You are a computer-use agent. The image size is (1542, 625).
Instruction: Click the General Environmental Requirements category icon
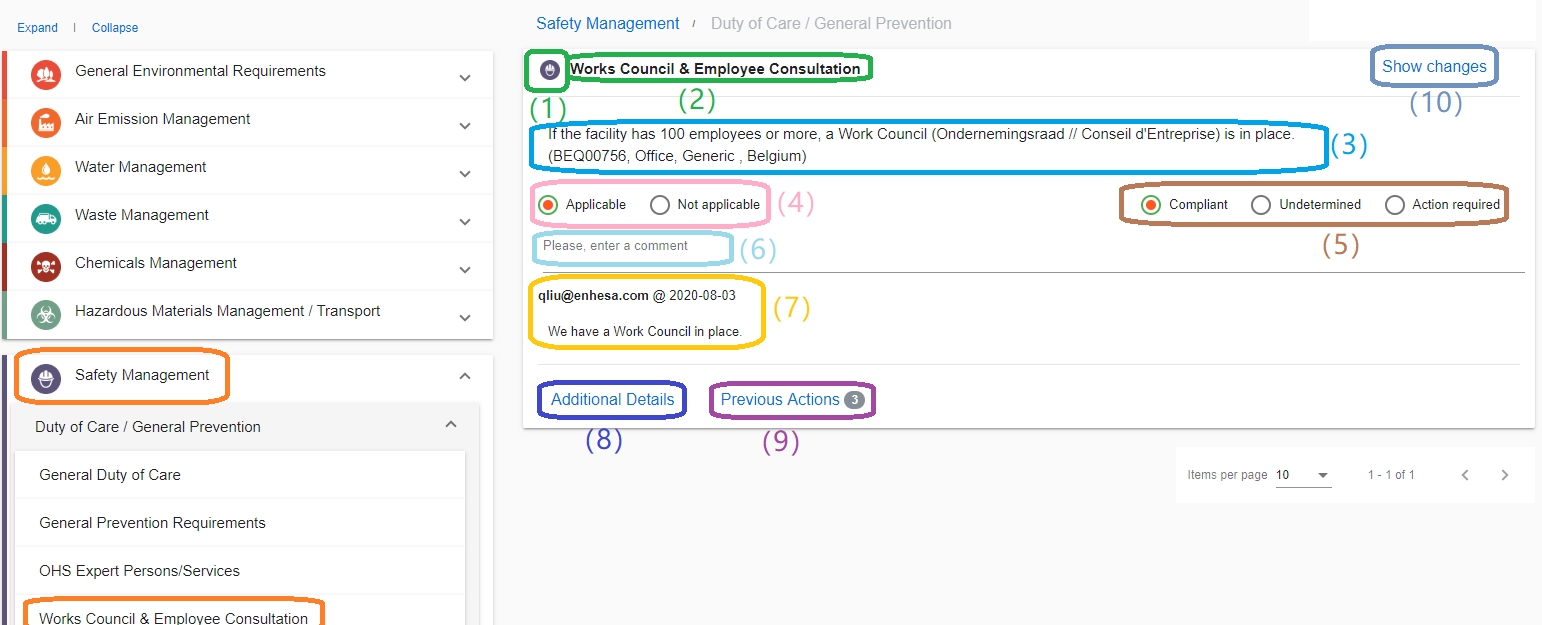click(45, 74)
